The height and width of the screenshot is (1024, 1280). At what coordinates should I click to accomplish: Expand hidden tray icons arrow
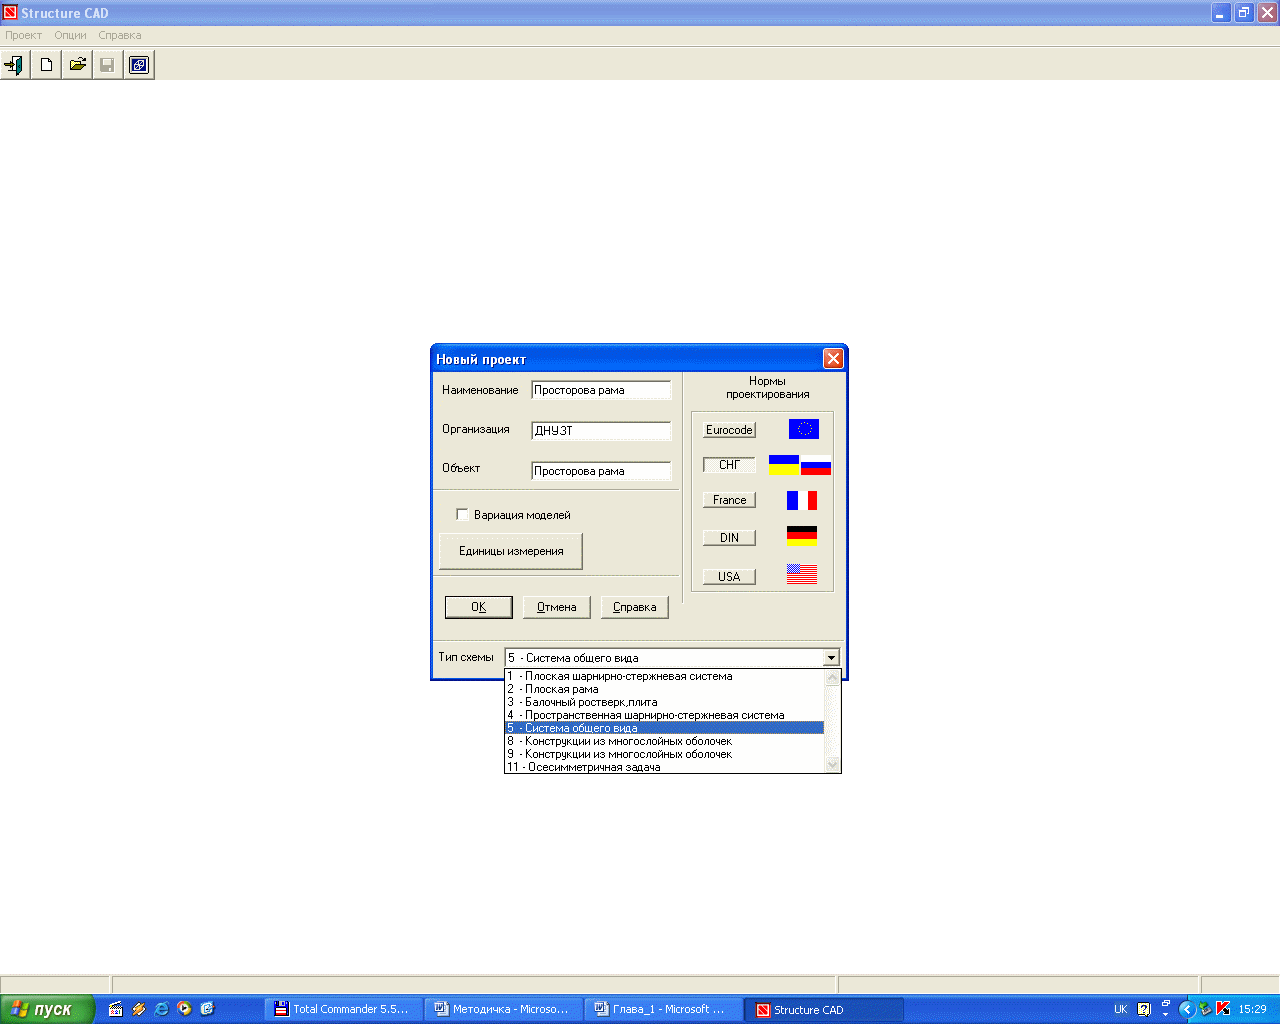point(1187,1009)
